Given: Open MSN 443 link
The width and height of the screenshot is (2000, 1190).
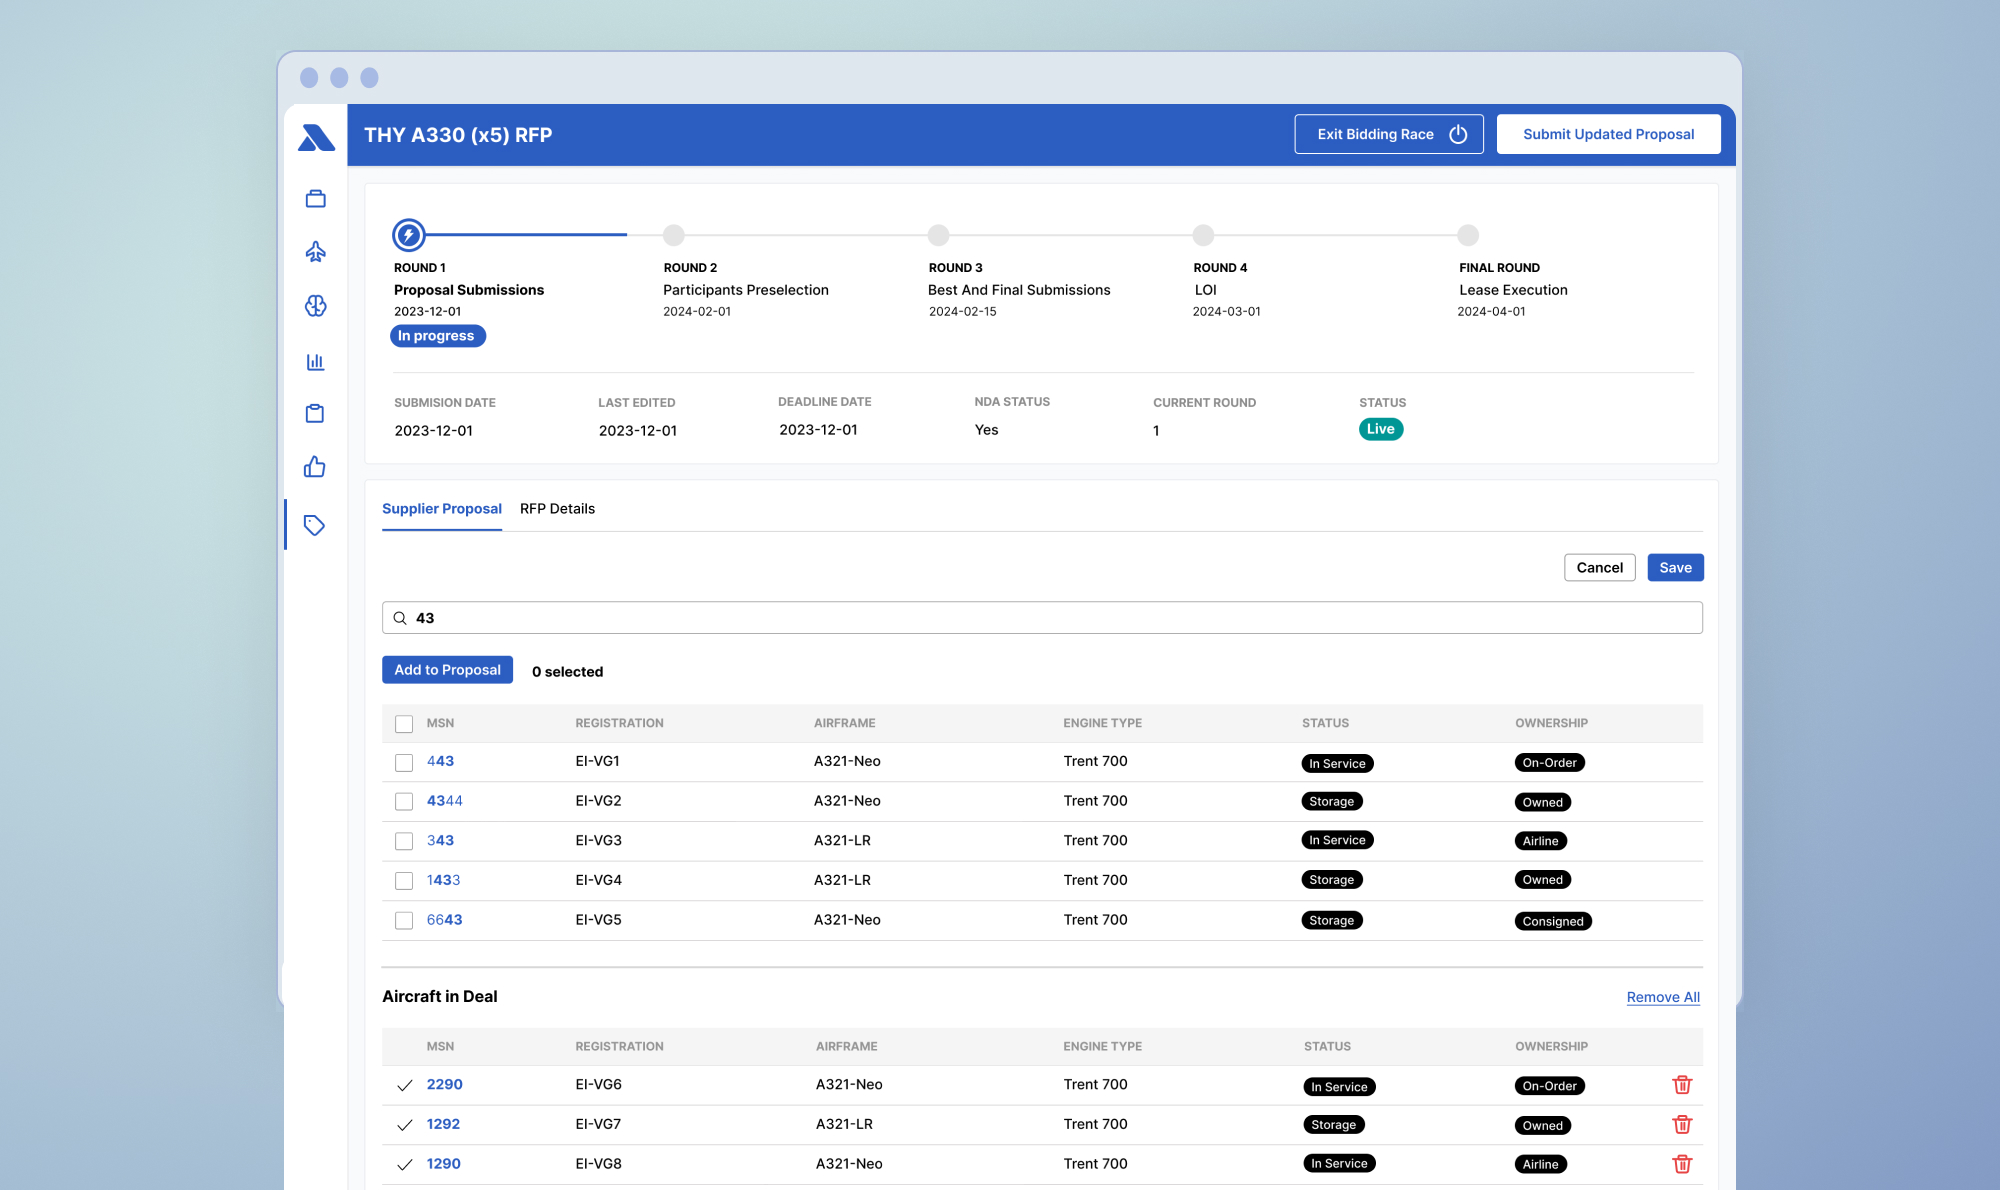Looking at the screenshot, I should [x=440, y=761].
